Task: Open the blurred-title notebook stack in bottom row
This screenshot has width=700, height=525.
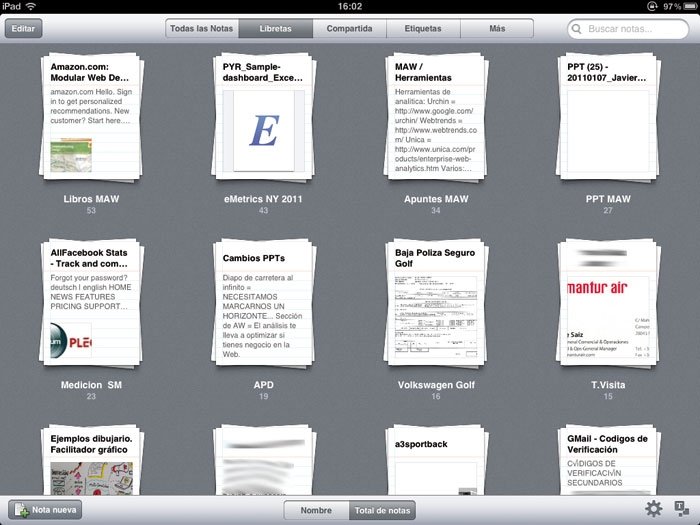Action: 263,460
